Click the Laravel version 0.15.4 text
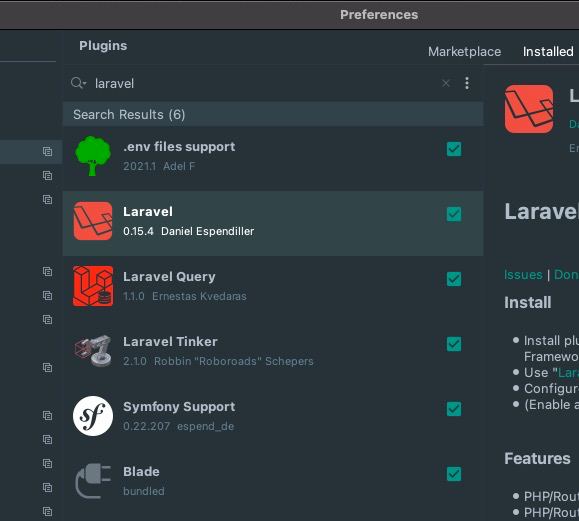The height and width of the screenshot is (521, 579). (138, 232)
